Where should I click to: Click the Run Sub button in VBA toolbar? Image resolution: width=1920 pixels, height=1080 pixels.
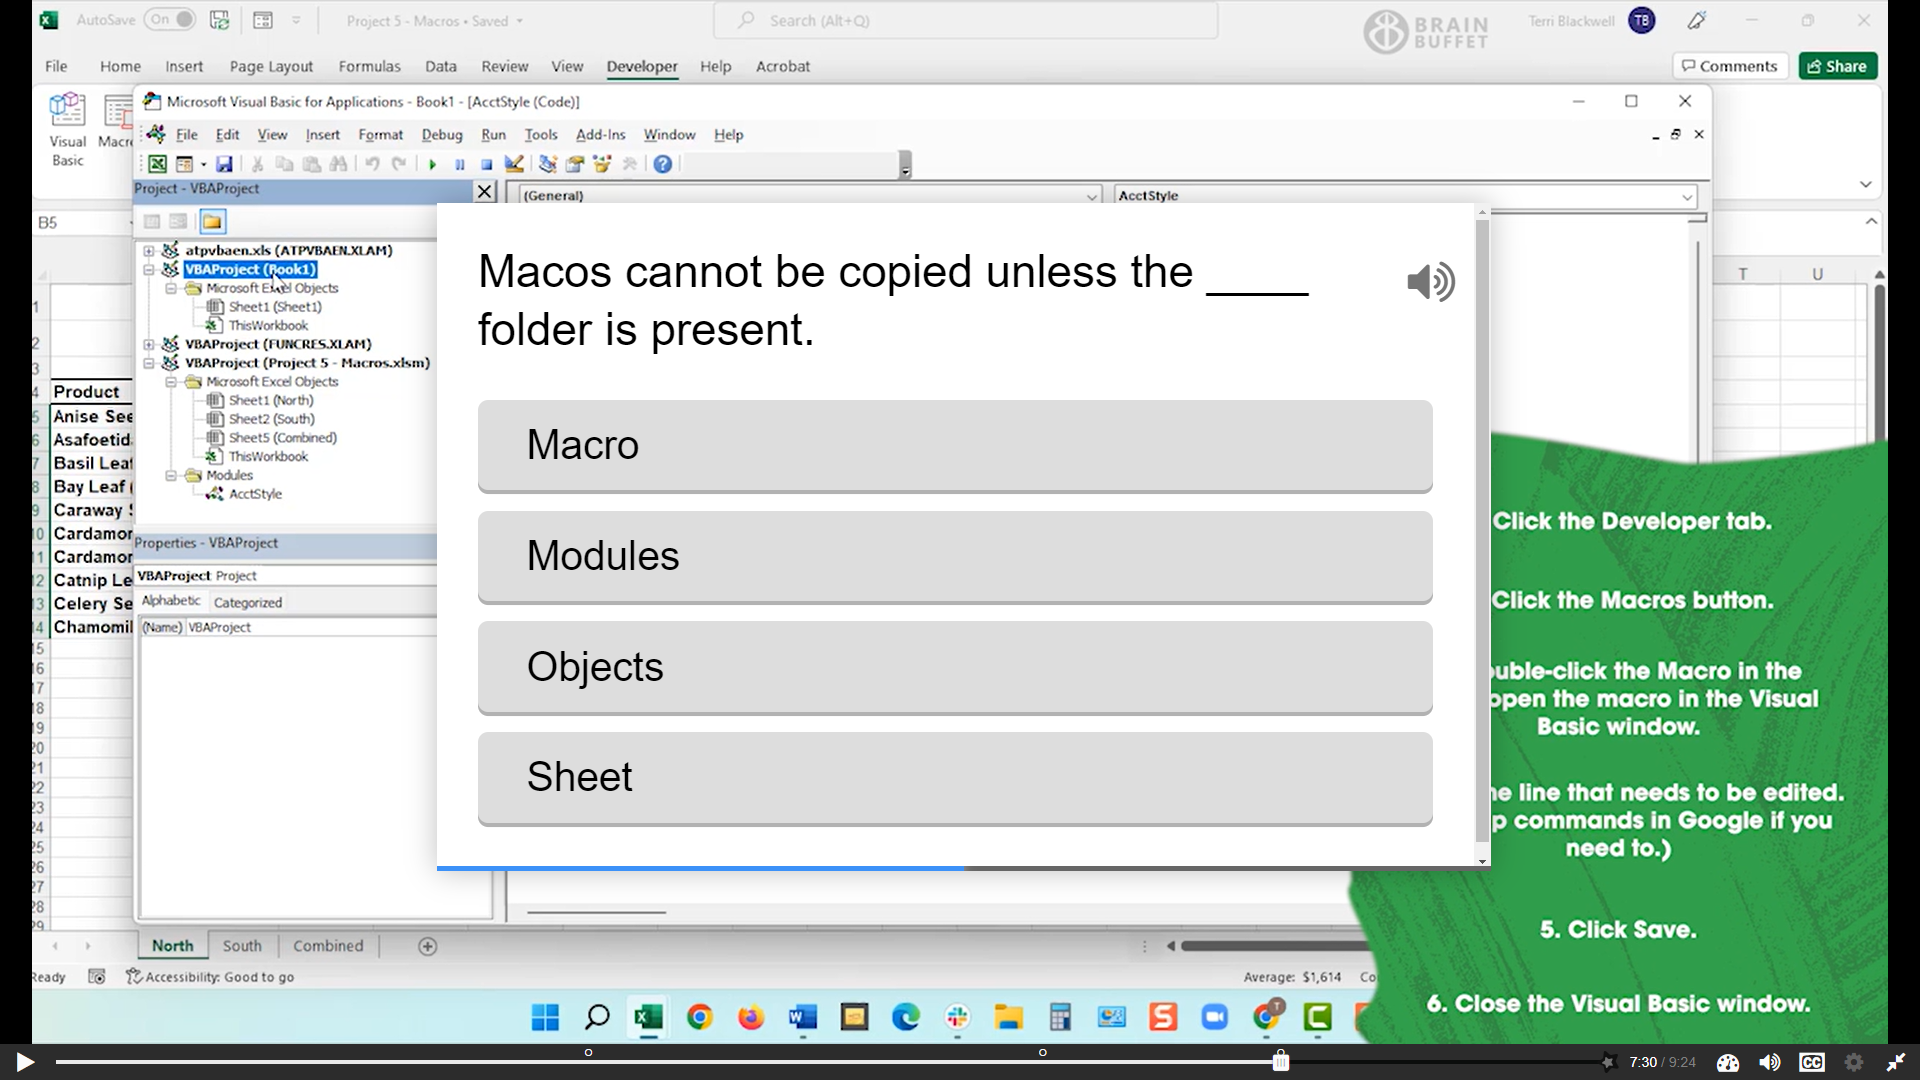click(x=433, y=164)
